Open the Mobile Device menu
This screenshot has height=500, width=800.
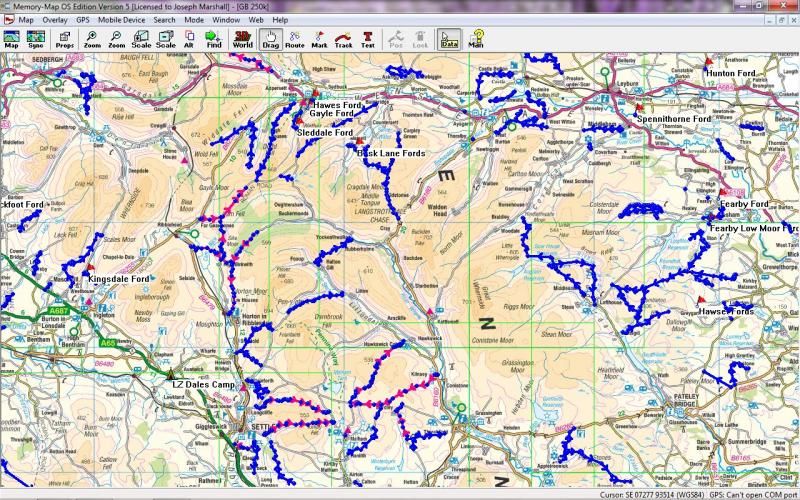(121, 20)
